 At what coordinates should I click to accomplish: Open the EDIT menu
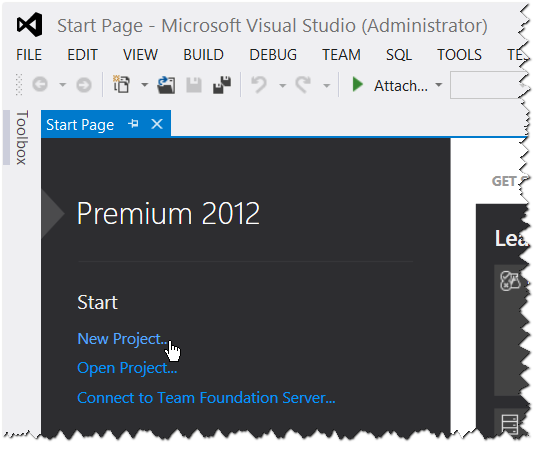coord(82,55)
